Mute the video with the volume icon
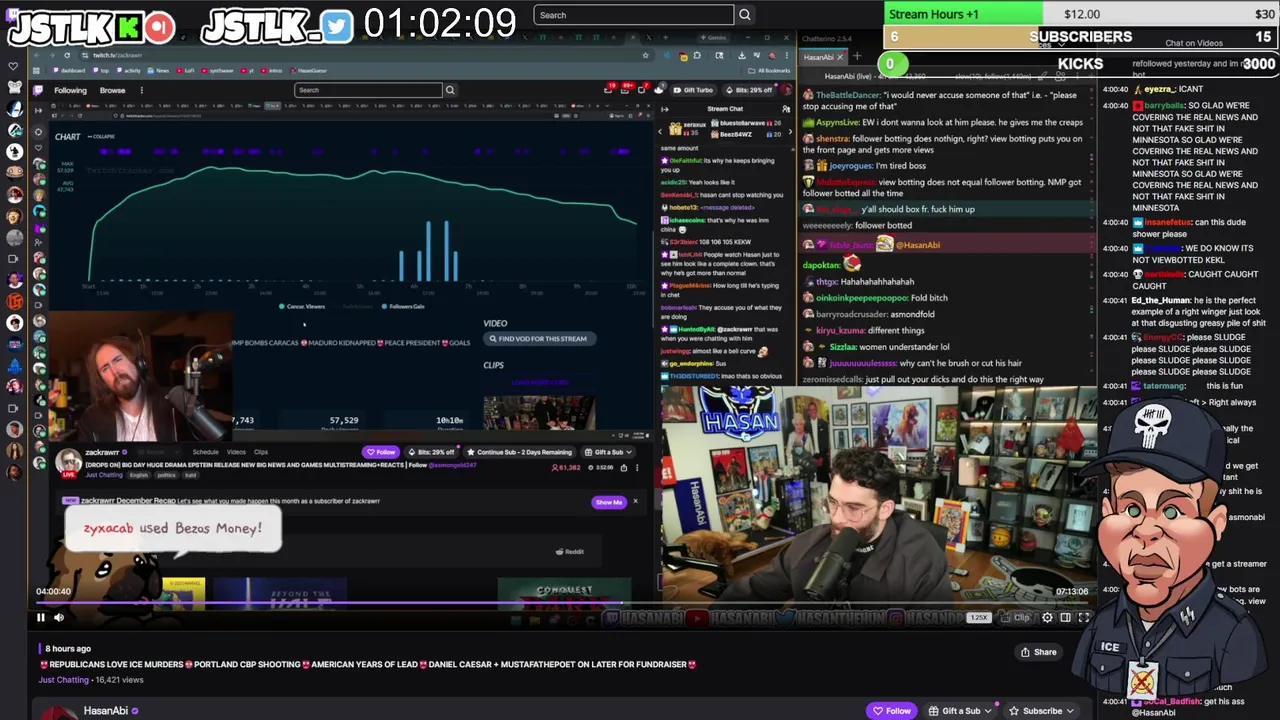The height and width of the screenshot is (720, 1280). tap(59, 618)
